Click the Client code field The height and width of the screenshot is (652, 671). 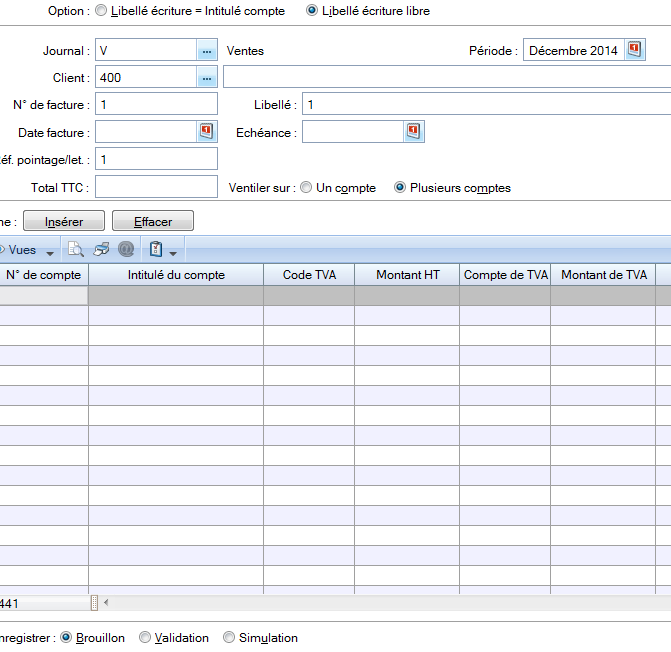[x=146, y=77]
